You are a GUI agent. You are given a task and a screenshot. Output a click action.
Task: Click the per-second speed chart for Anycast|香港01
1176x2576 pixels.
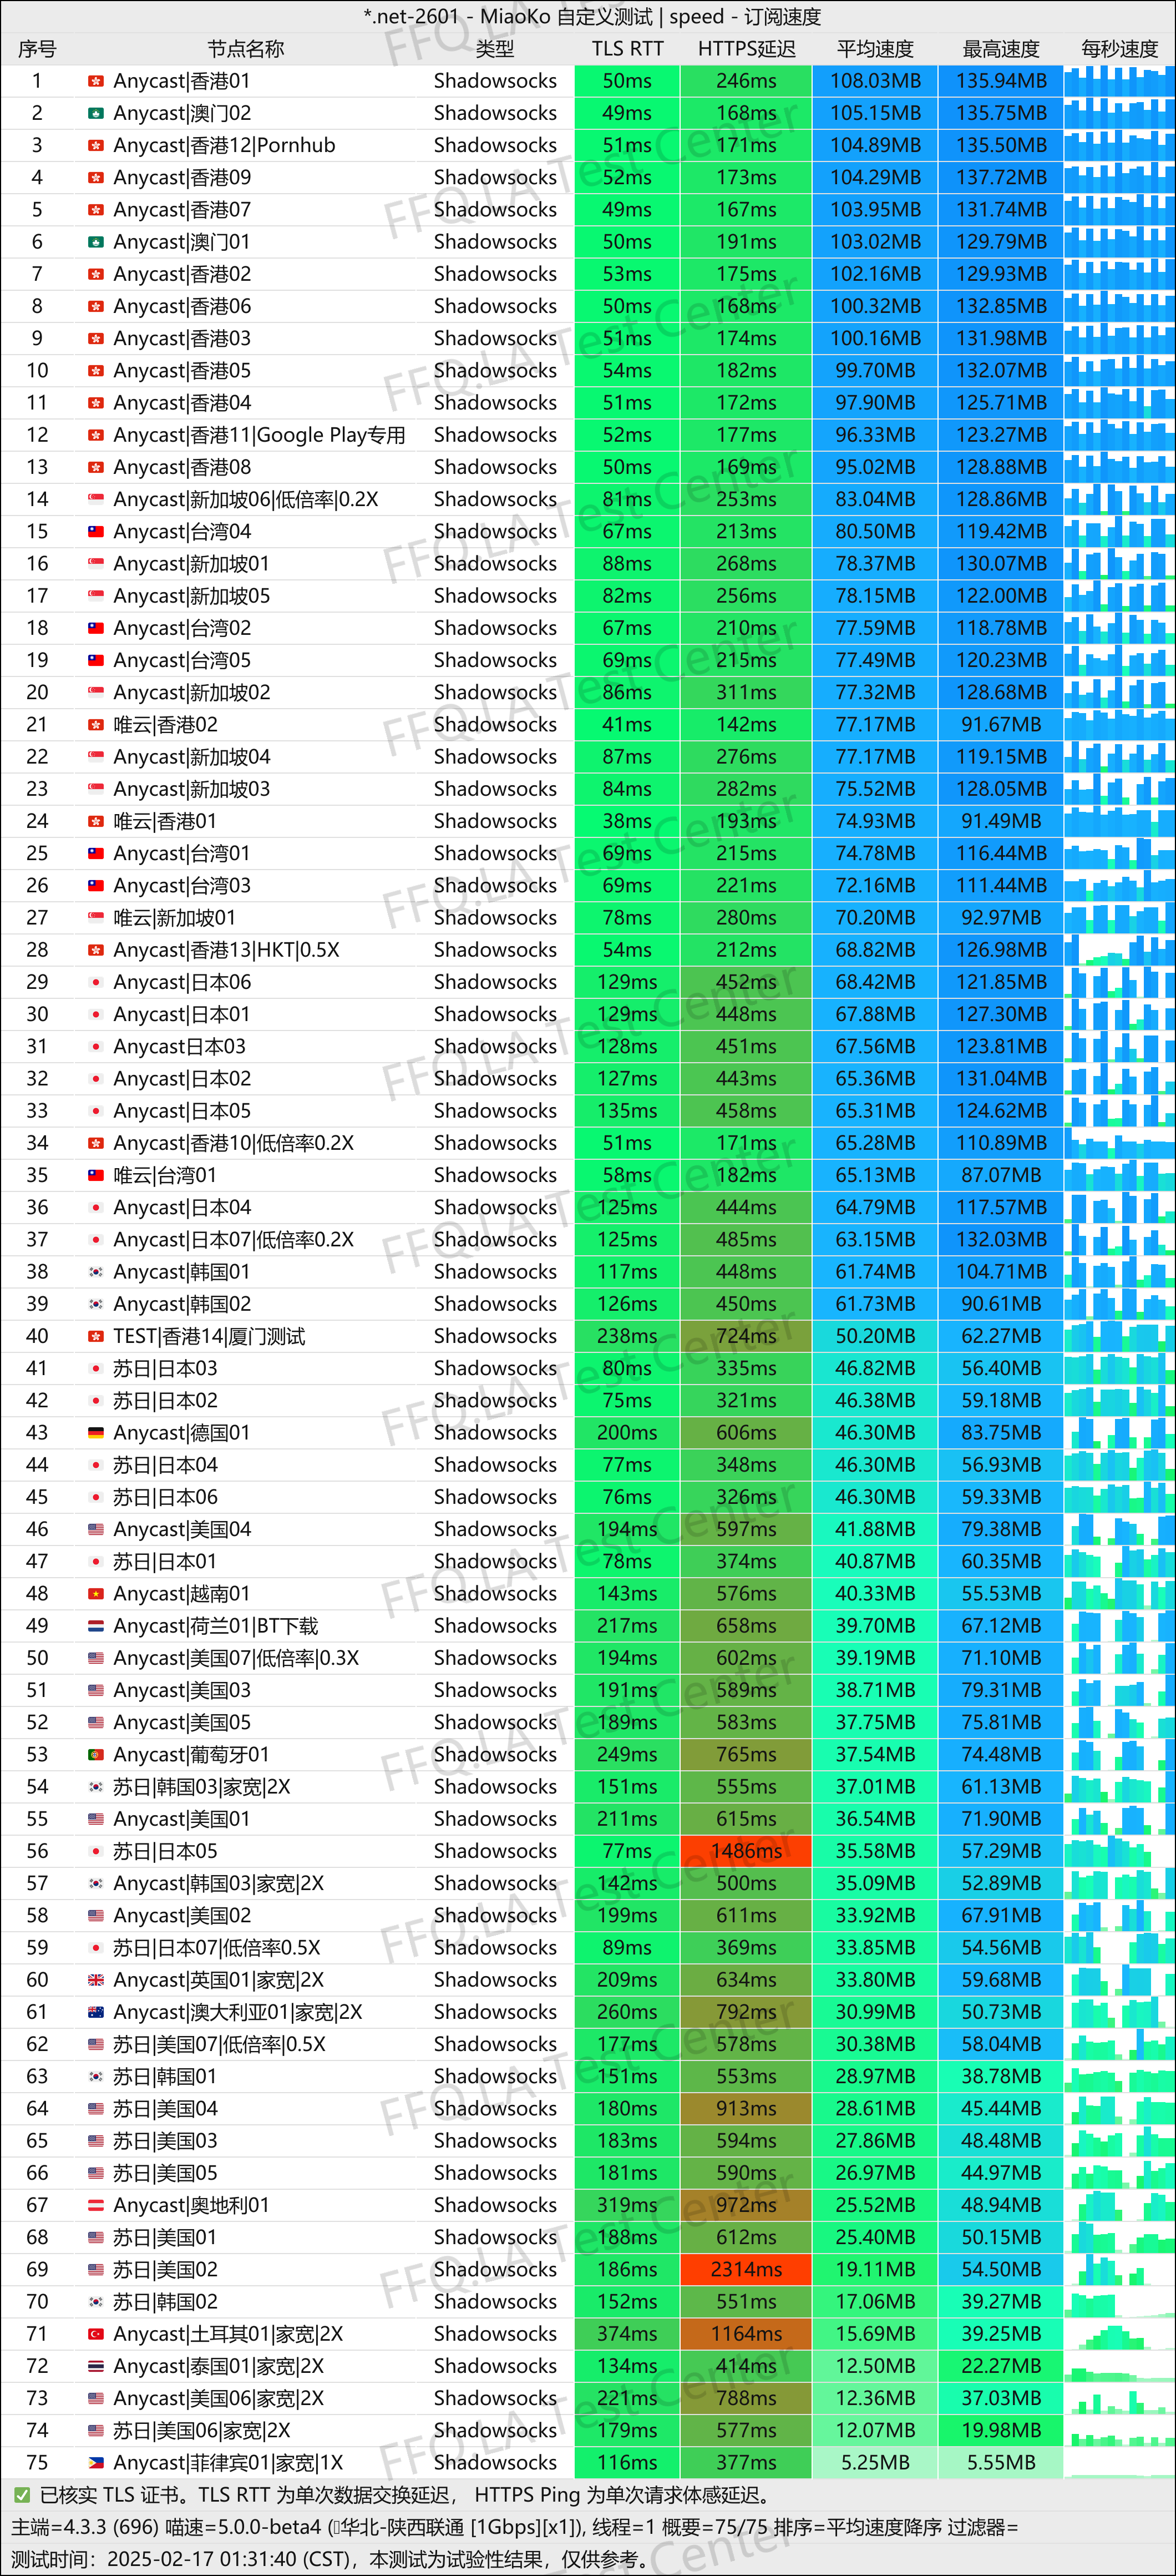pos(1120,81)
